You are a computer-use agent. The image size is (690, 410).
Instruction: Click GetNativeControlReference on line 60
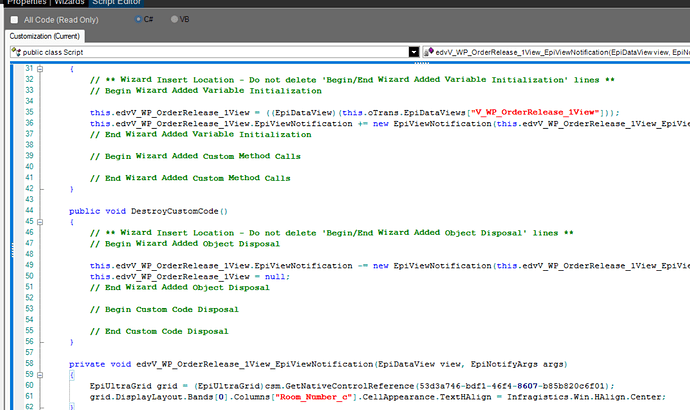(350, 386)
